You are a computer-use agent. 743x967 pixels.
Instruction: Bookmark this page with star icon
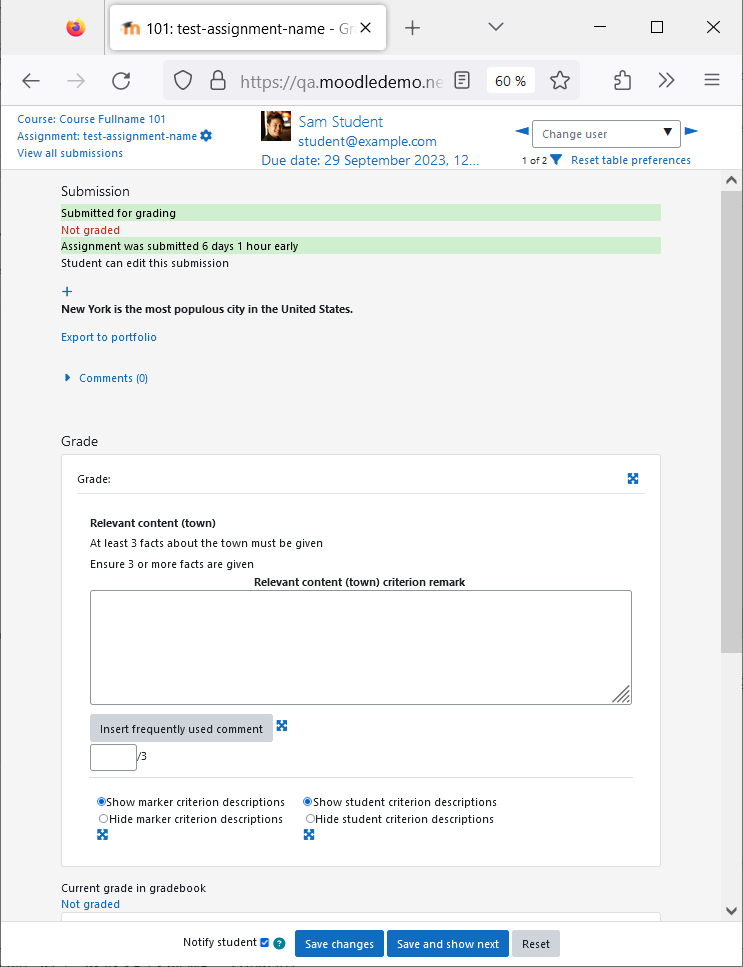[x=560, y=80]
